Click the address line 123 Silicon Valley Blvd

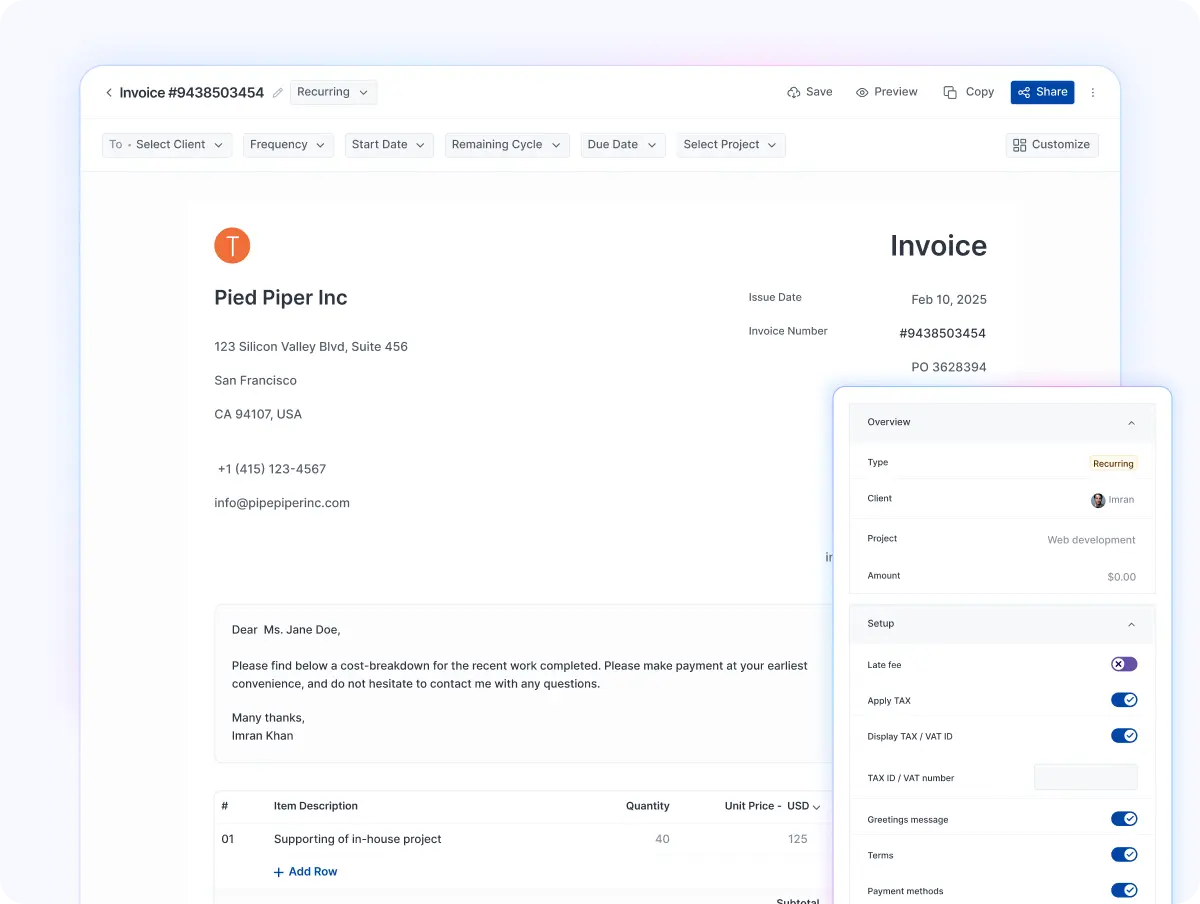point(311,347)
